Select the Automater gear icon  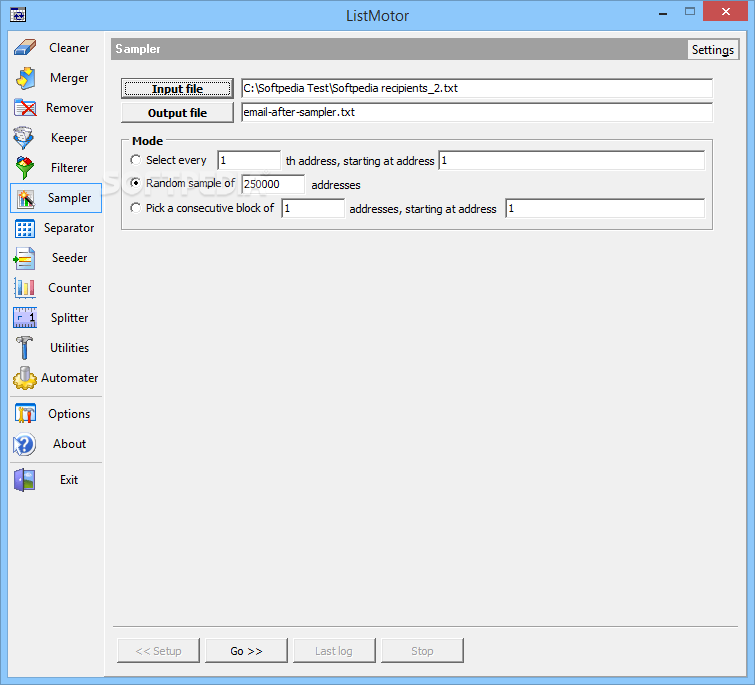coord(25,378)
